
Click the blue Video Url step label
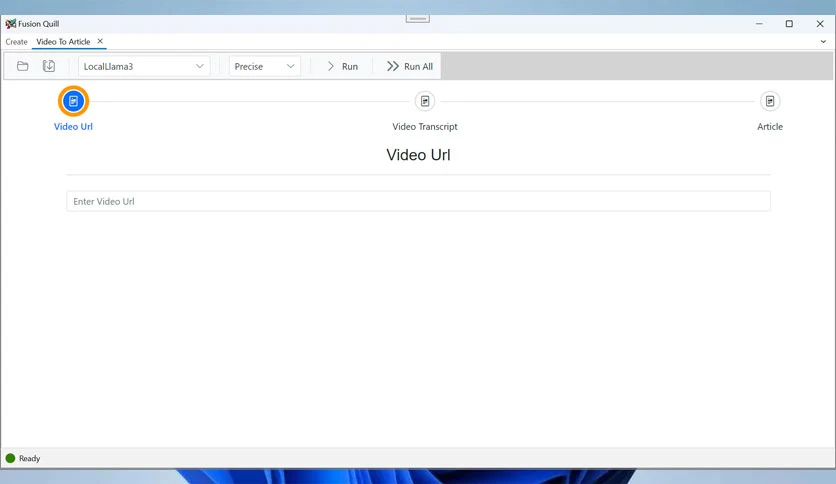coord(73,126)
